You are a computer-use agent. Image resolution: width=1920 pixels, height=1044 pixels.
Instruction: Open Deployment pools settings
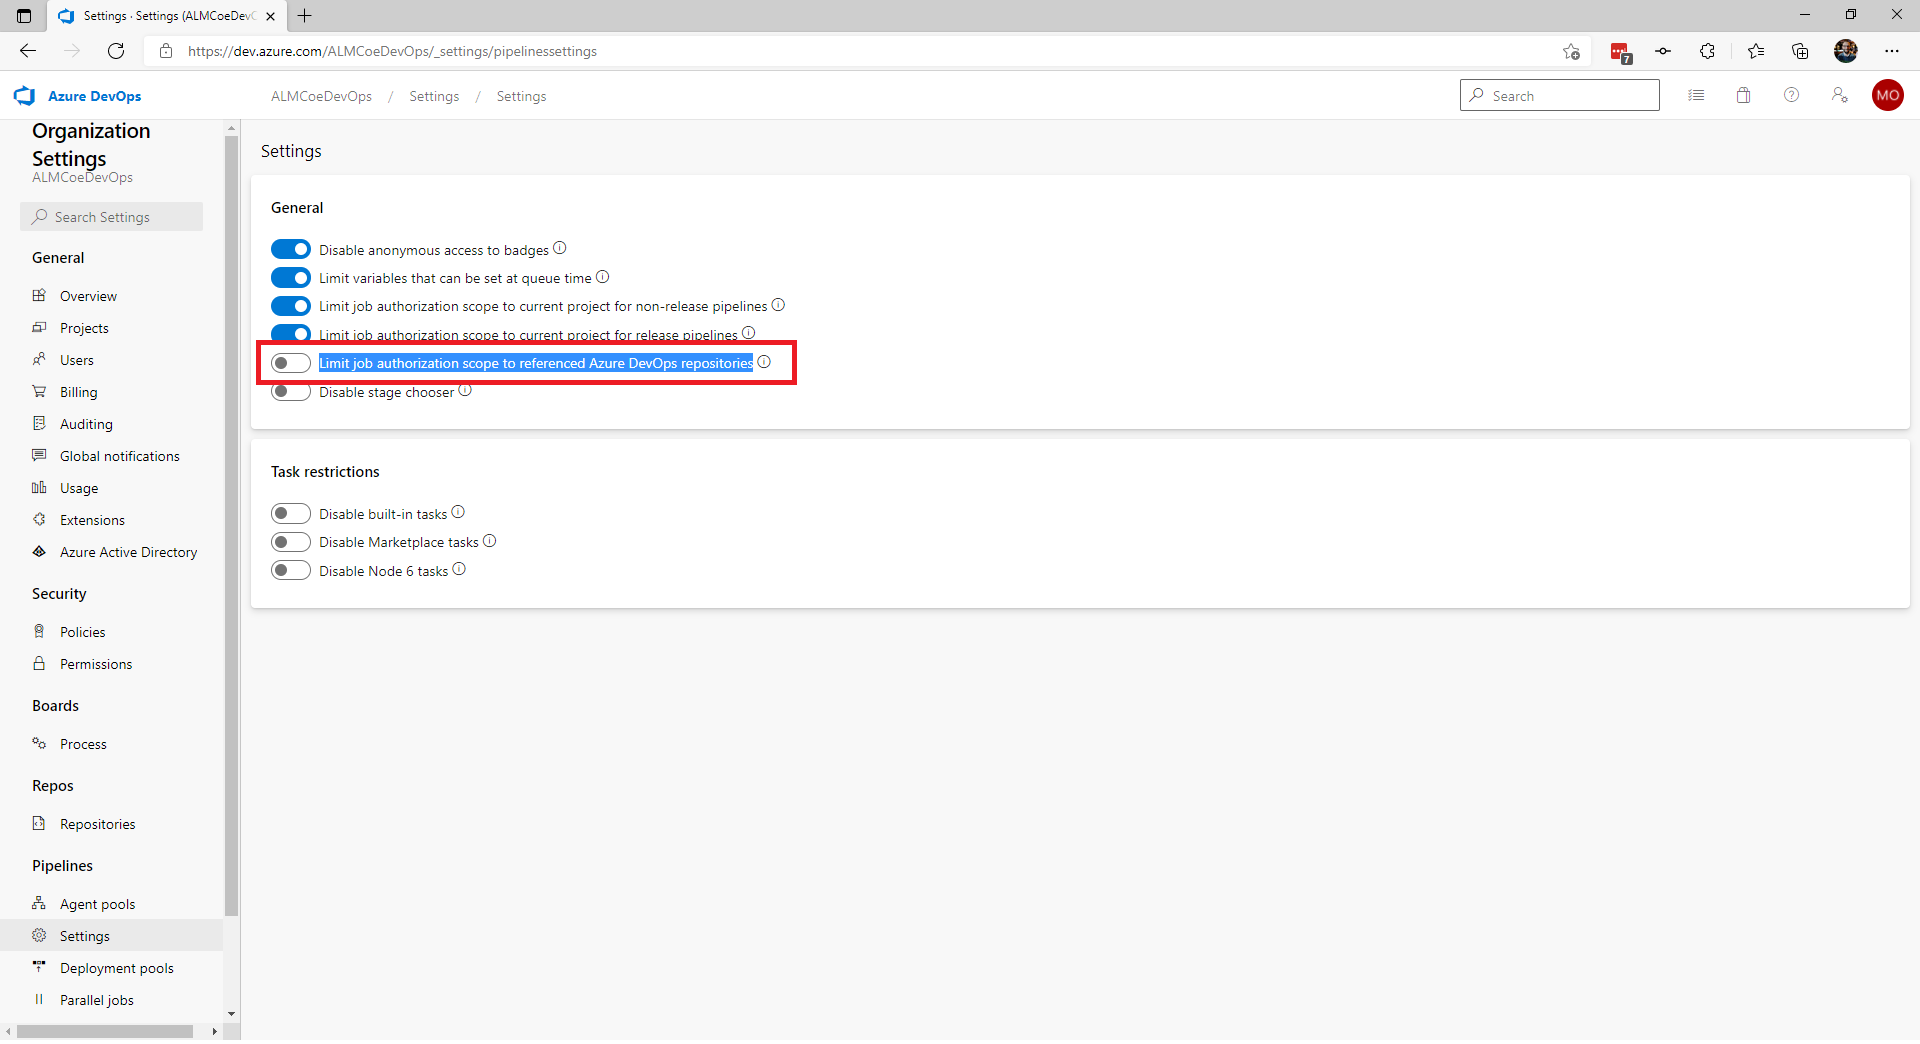click(115, 967)
